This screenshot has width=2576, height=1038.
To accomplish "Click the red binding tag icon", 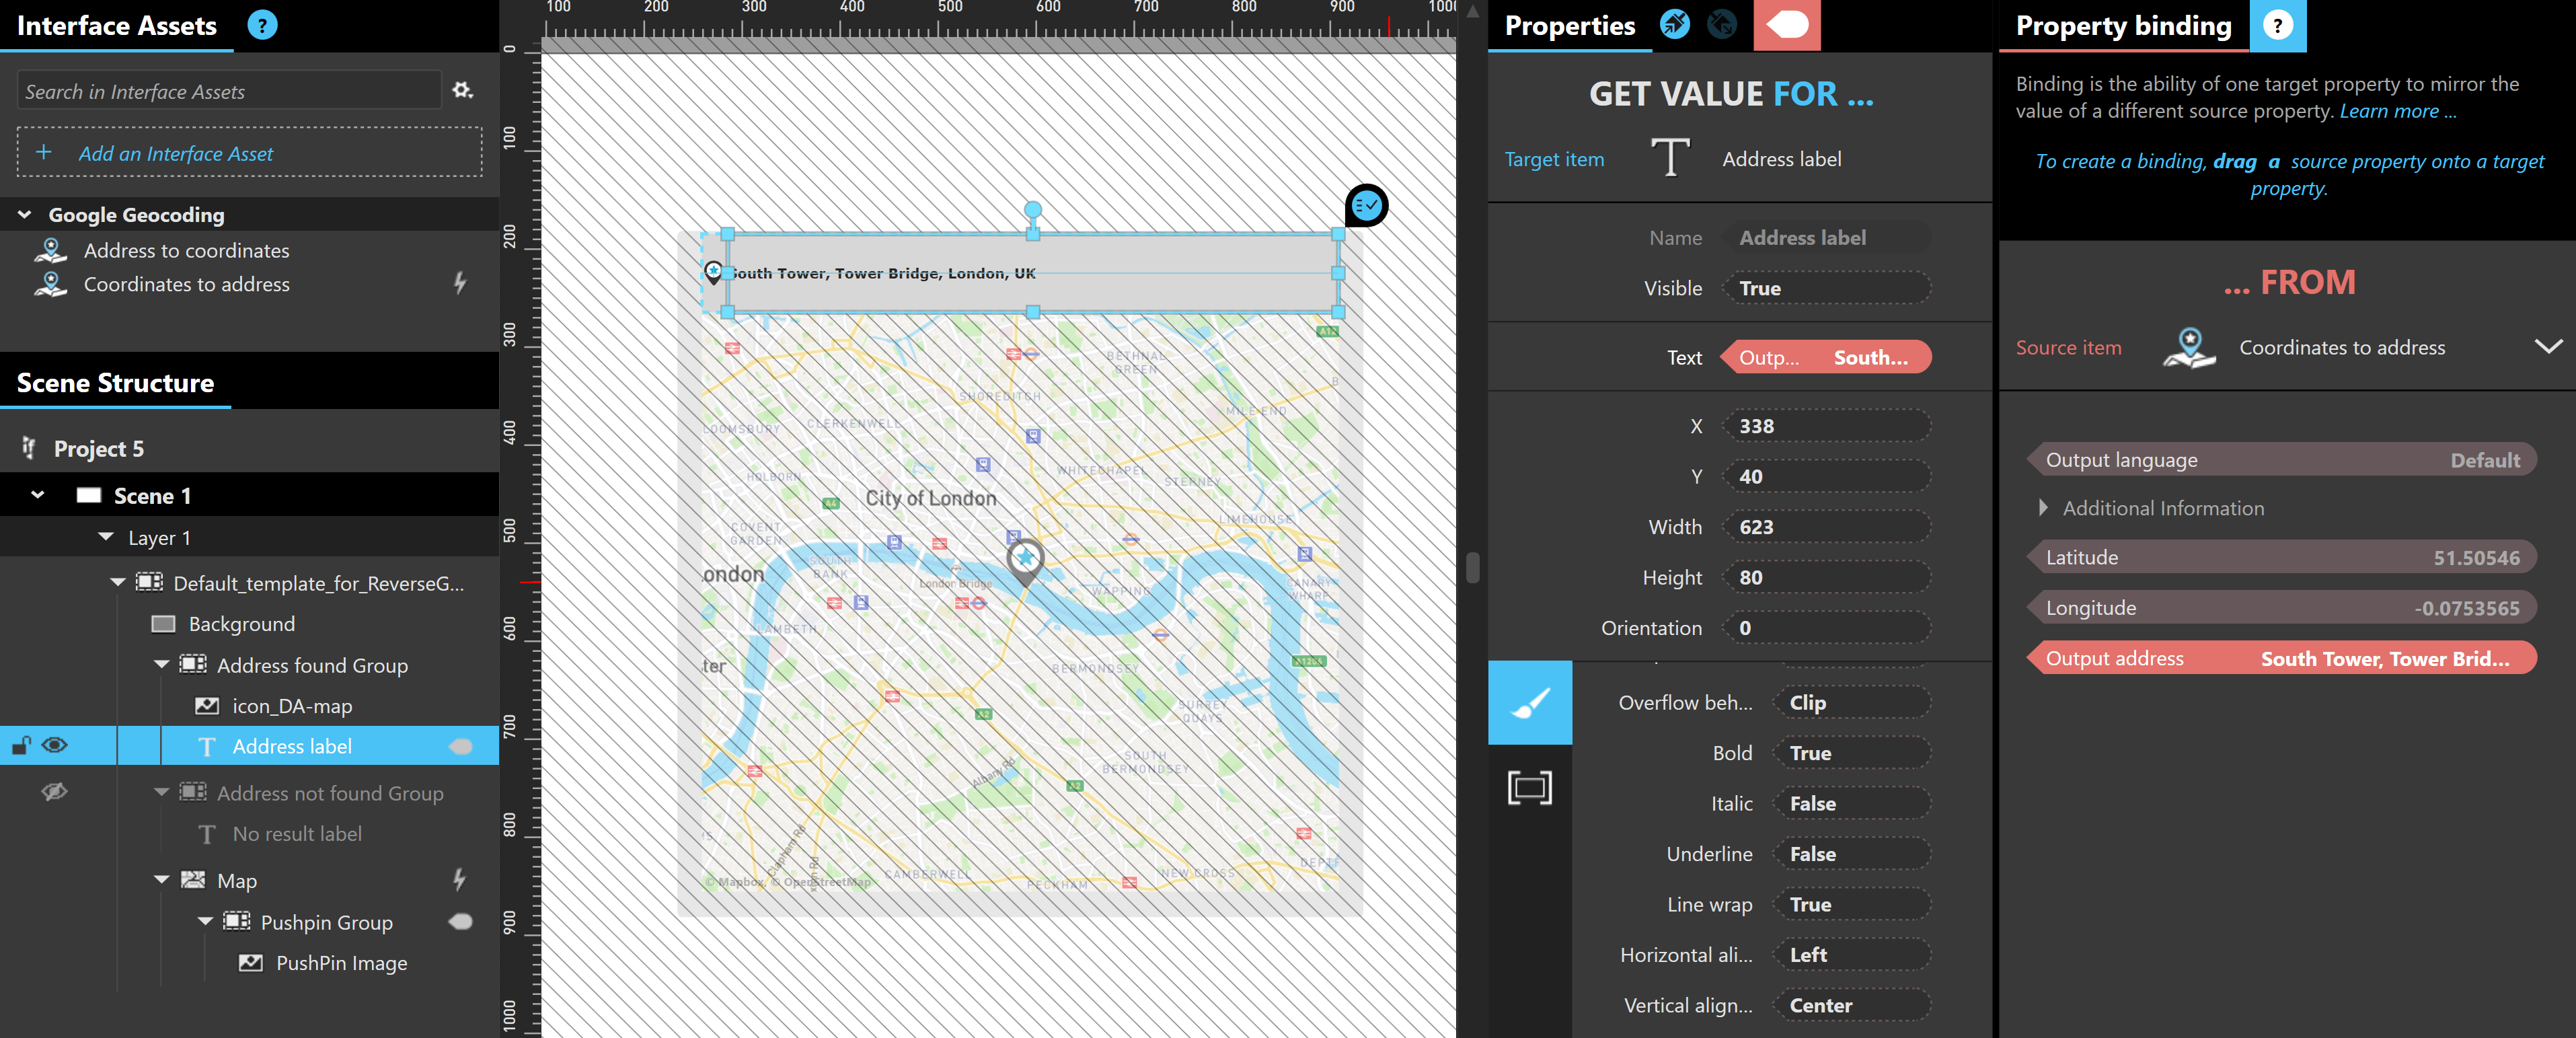I will (1787, 25).
